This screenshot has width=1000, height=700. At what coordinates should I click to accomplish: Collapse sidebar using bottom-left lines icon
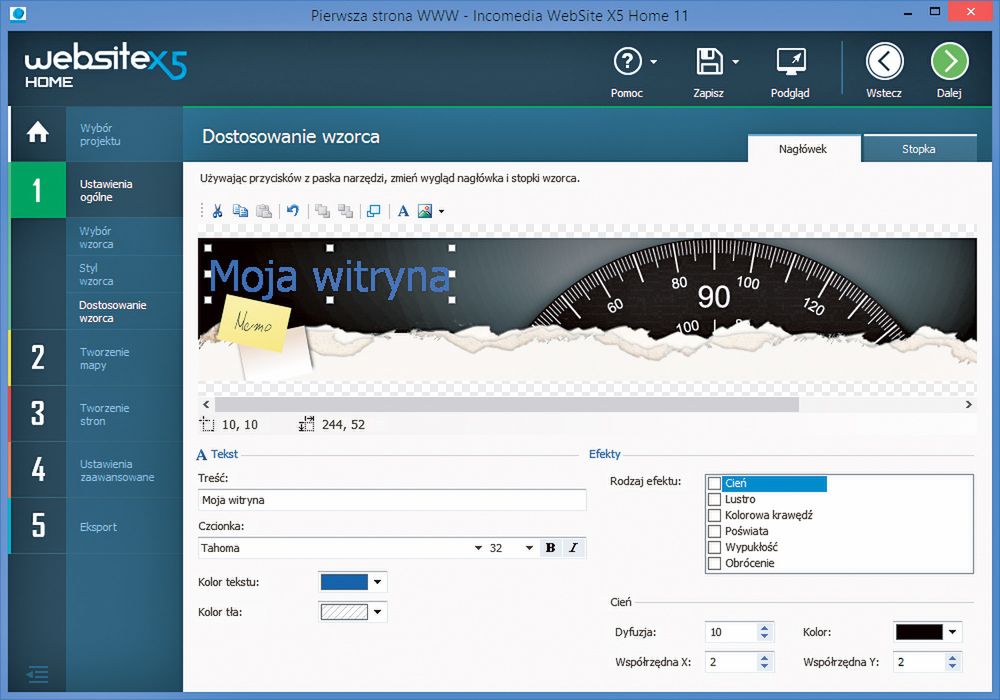38,674
